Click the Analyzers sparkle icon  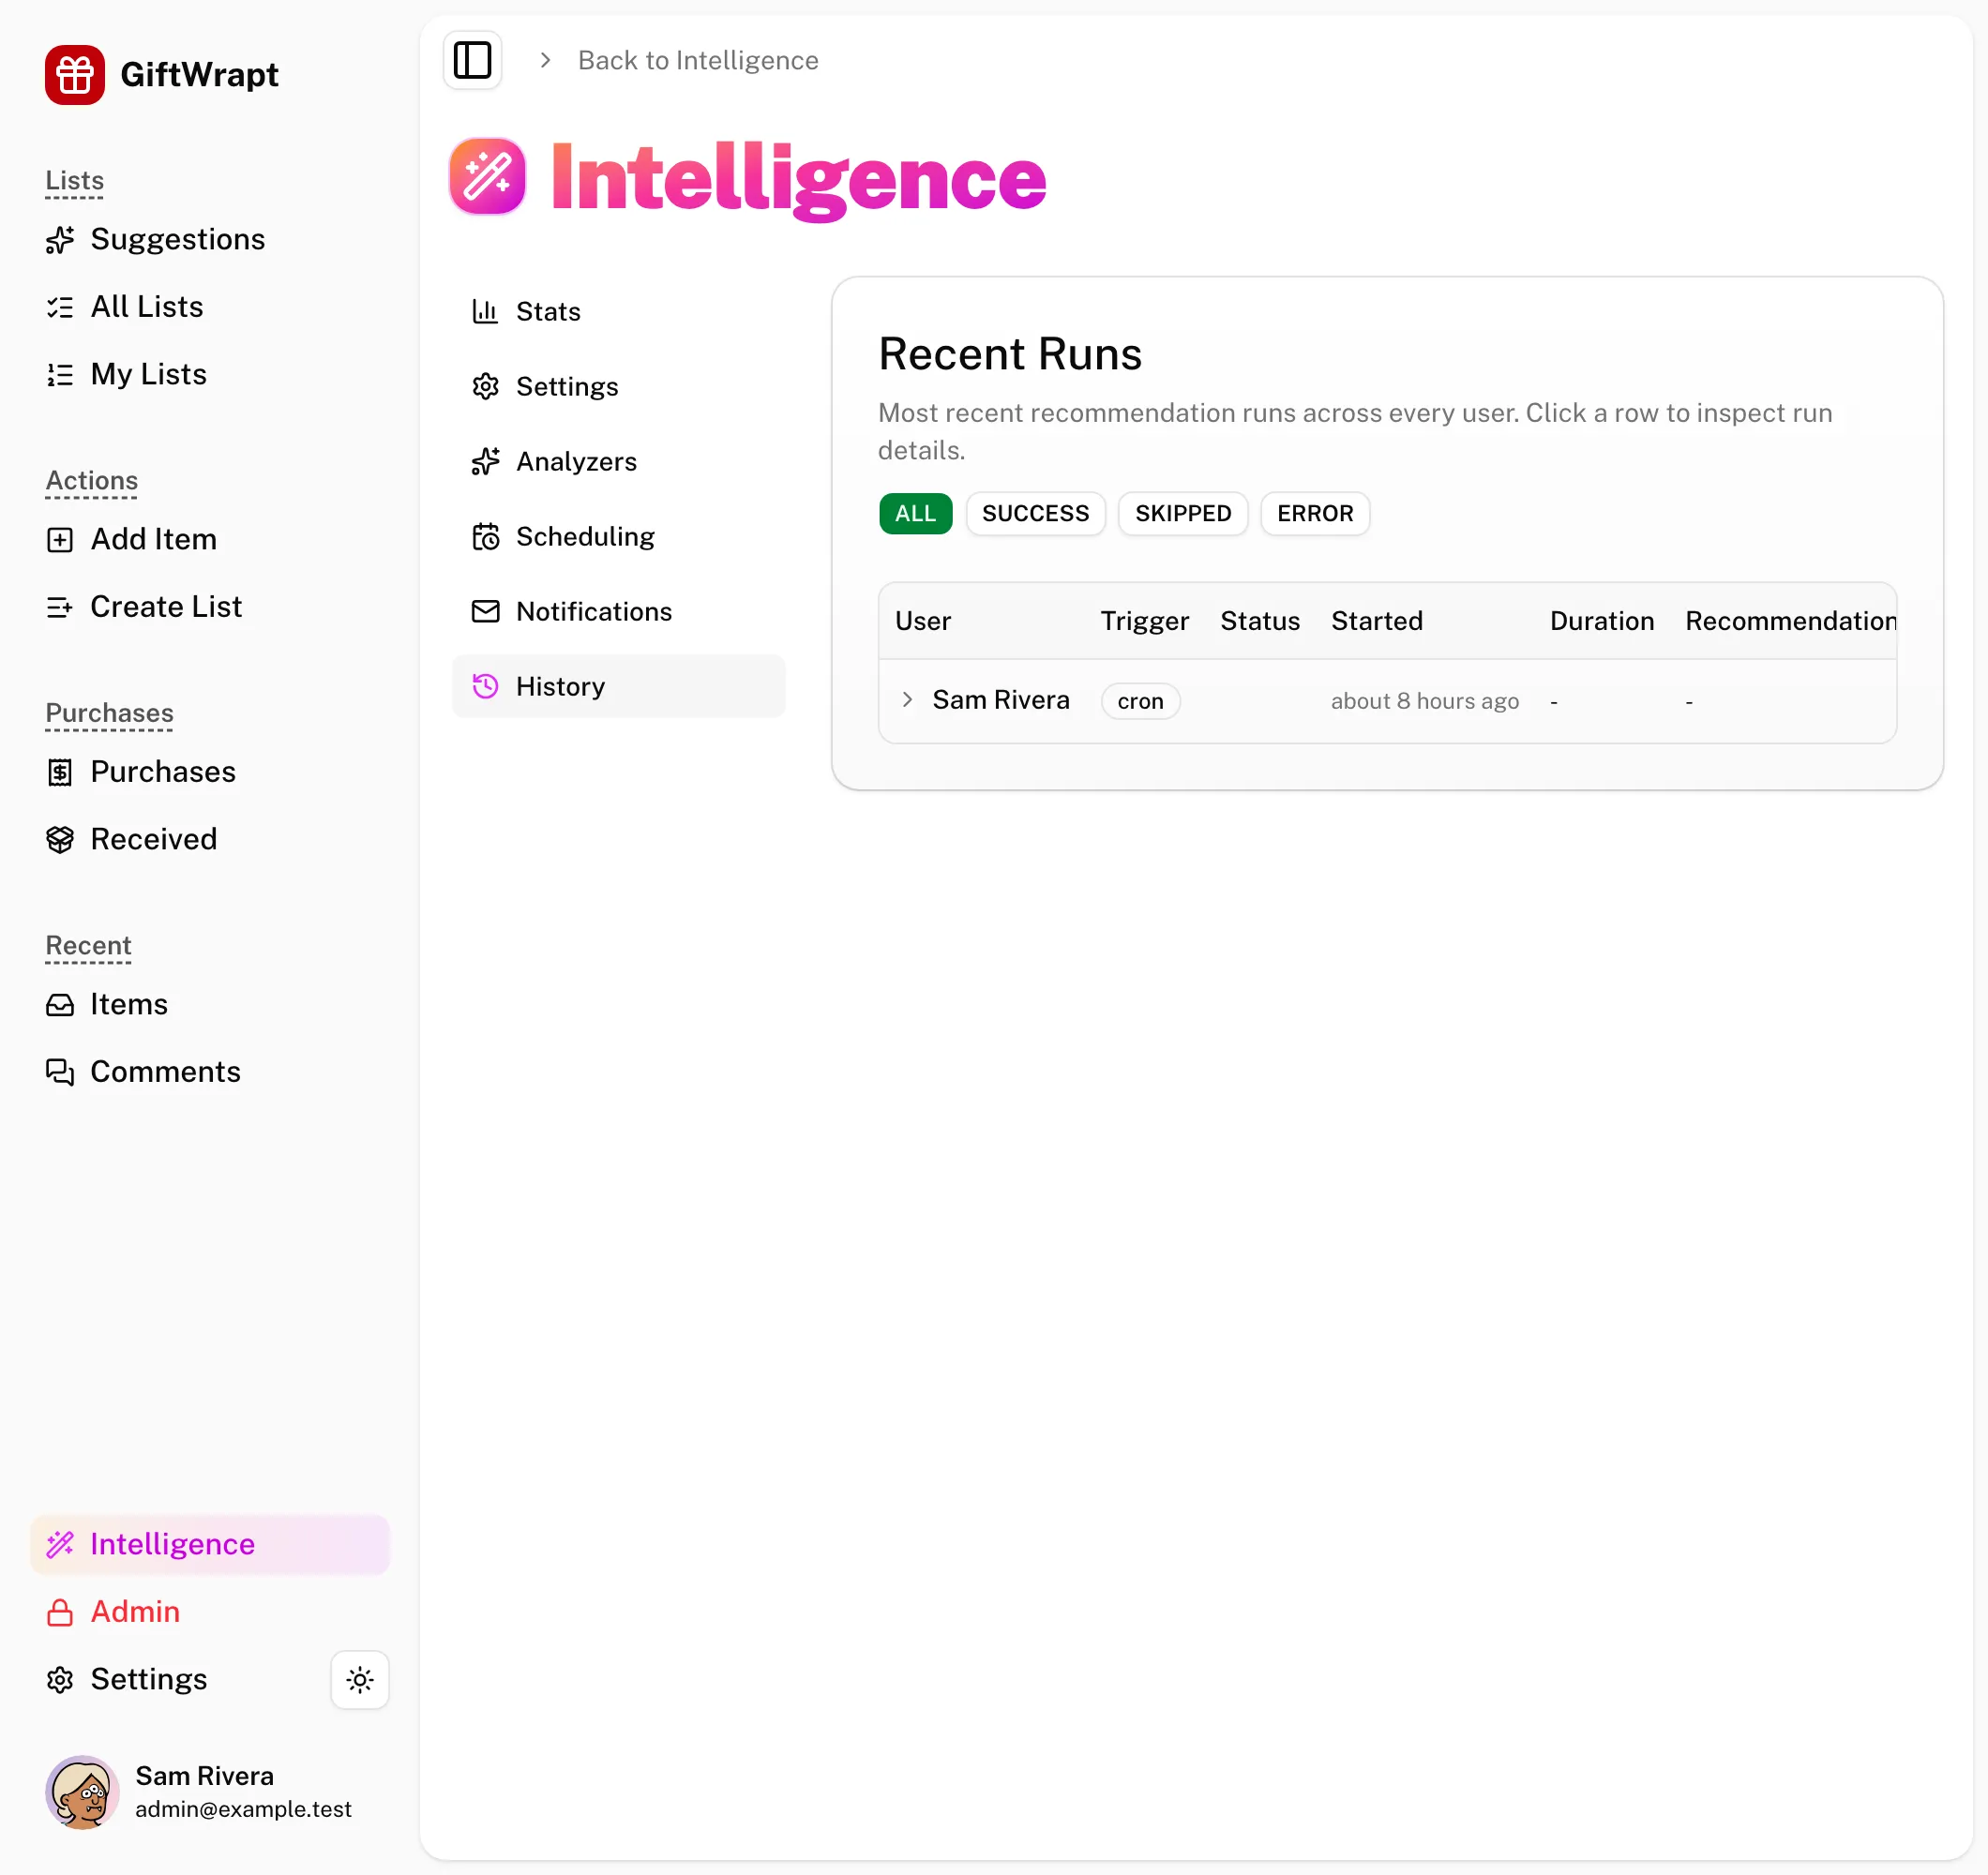[x=485, y=462]
